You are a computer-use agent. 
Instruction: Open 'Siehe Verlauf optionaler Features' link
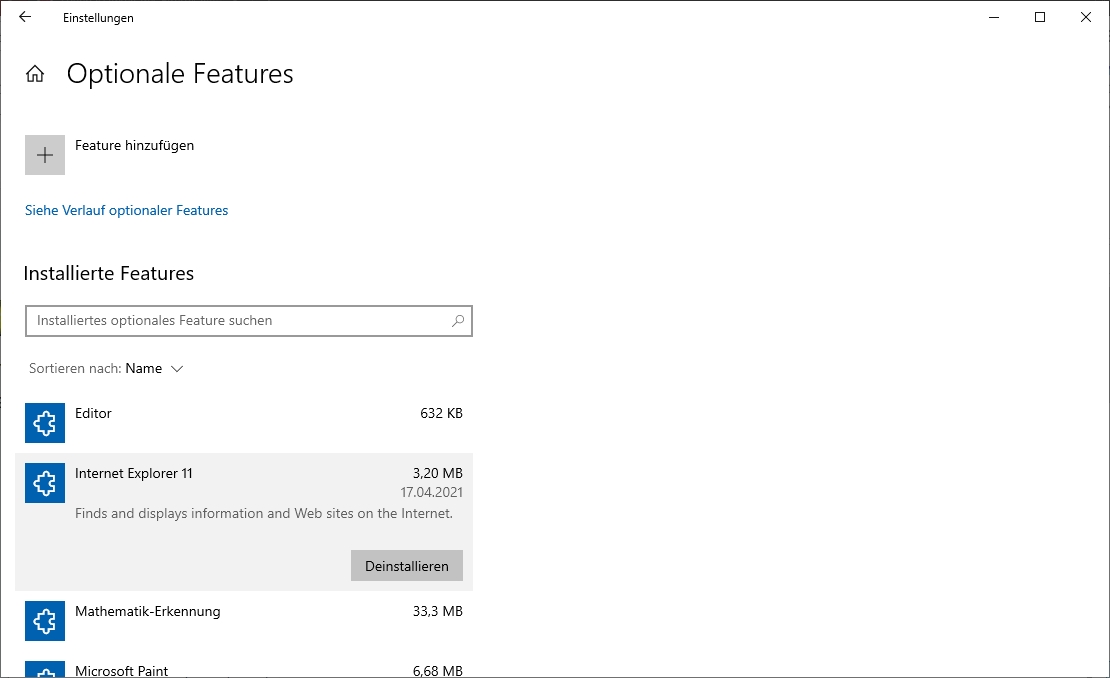pos(126,210)
